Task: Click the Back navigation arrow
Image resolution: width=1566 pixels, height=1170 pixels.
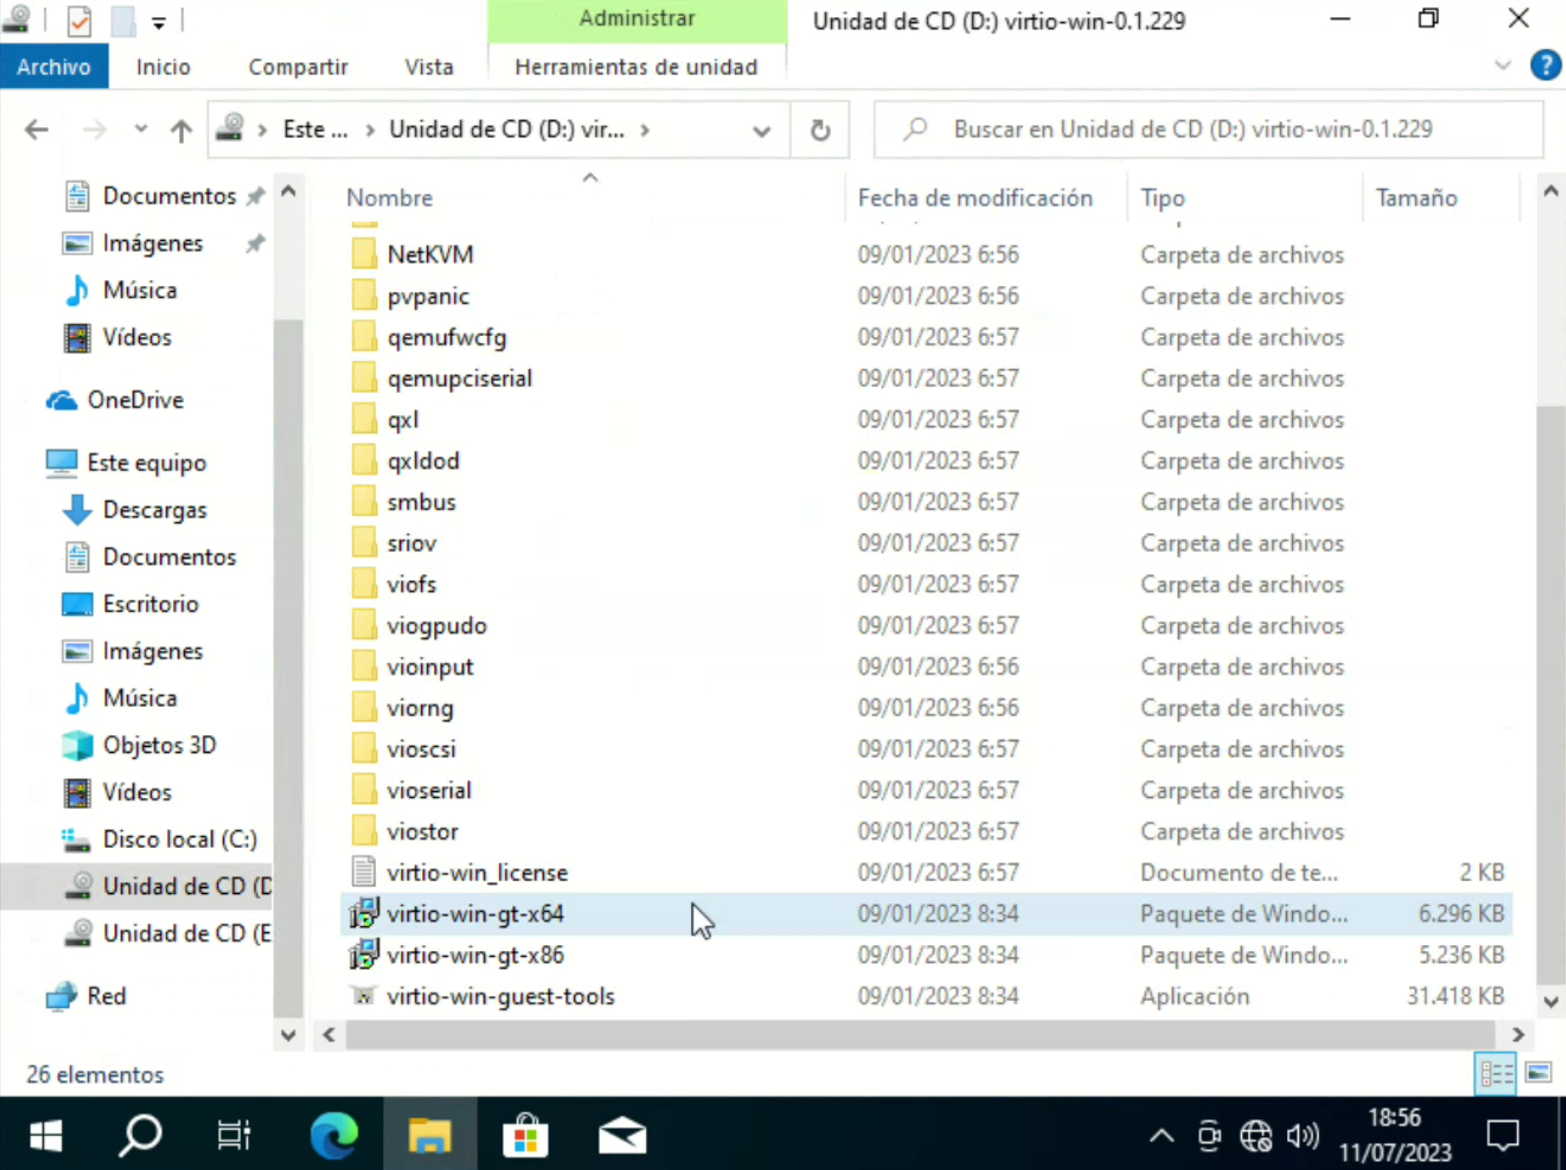Action: [x=37, y=130]
